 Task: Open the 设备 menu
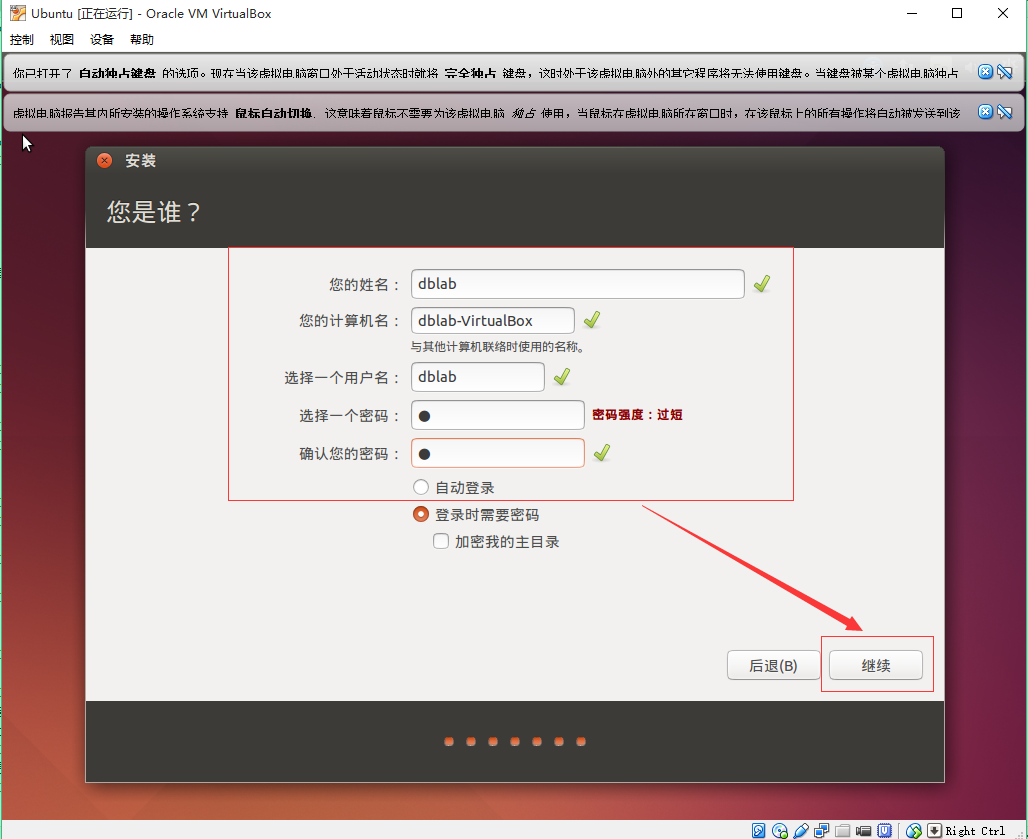click(102, 39)
